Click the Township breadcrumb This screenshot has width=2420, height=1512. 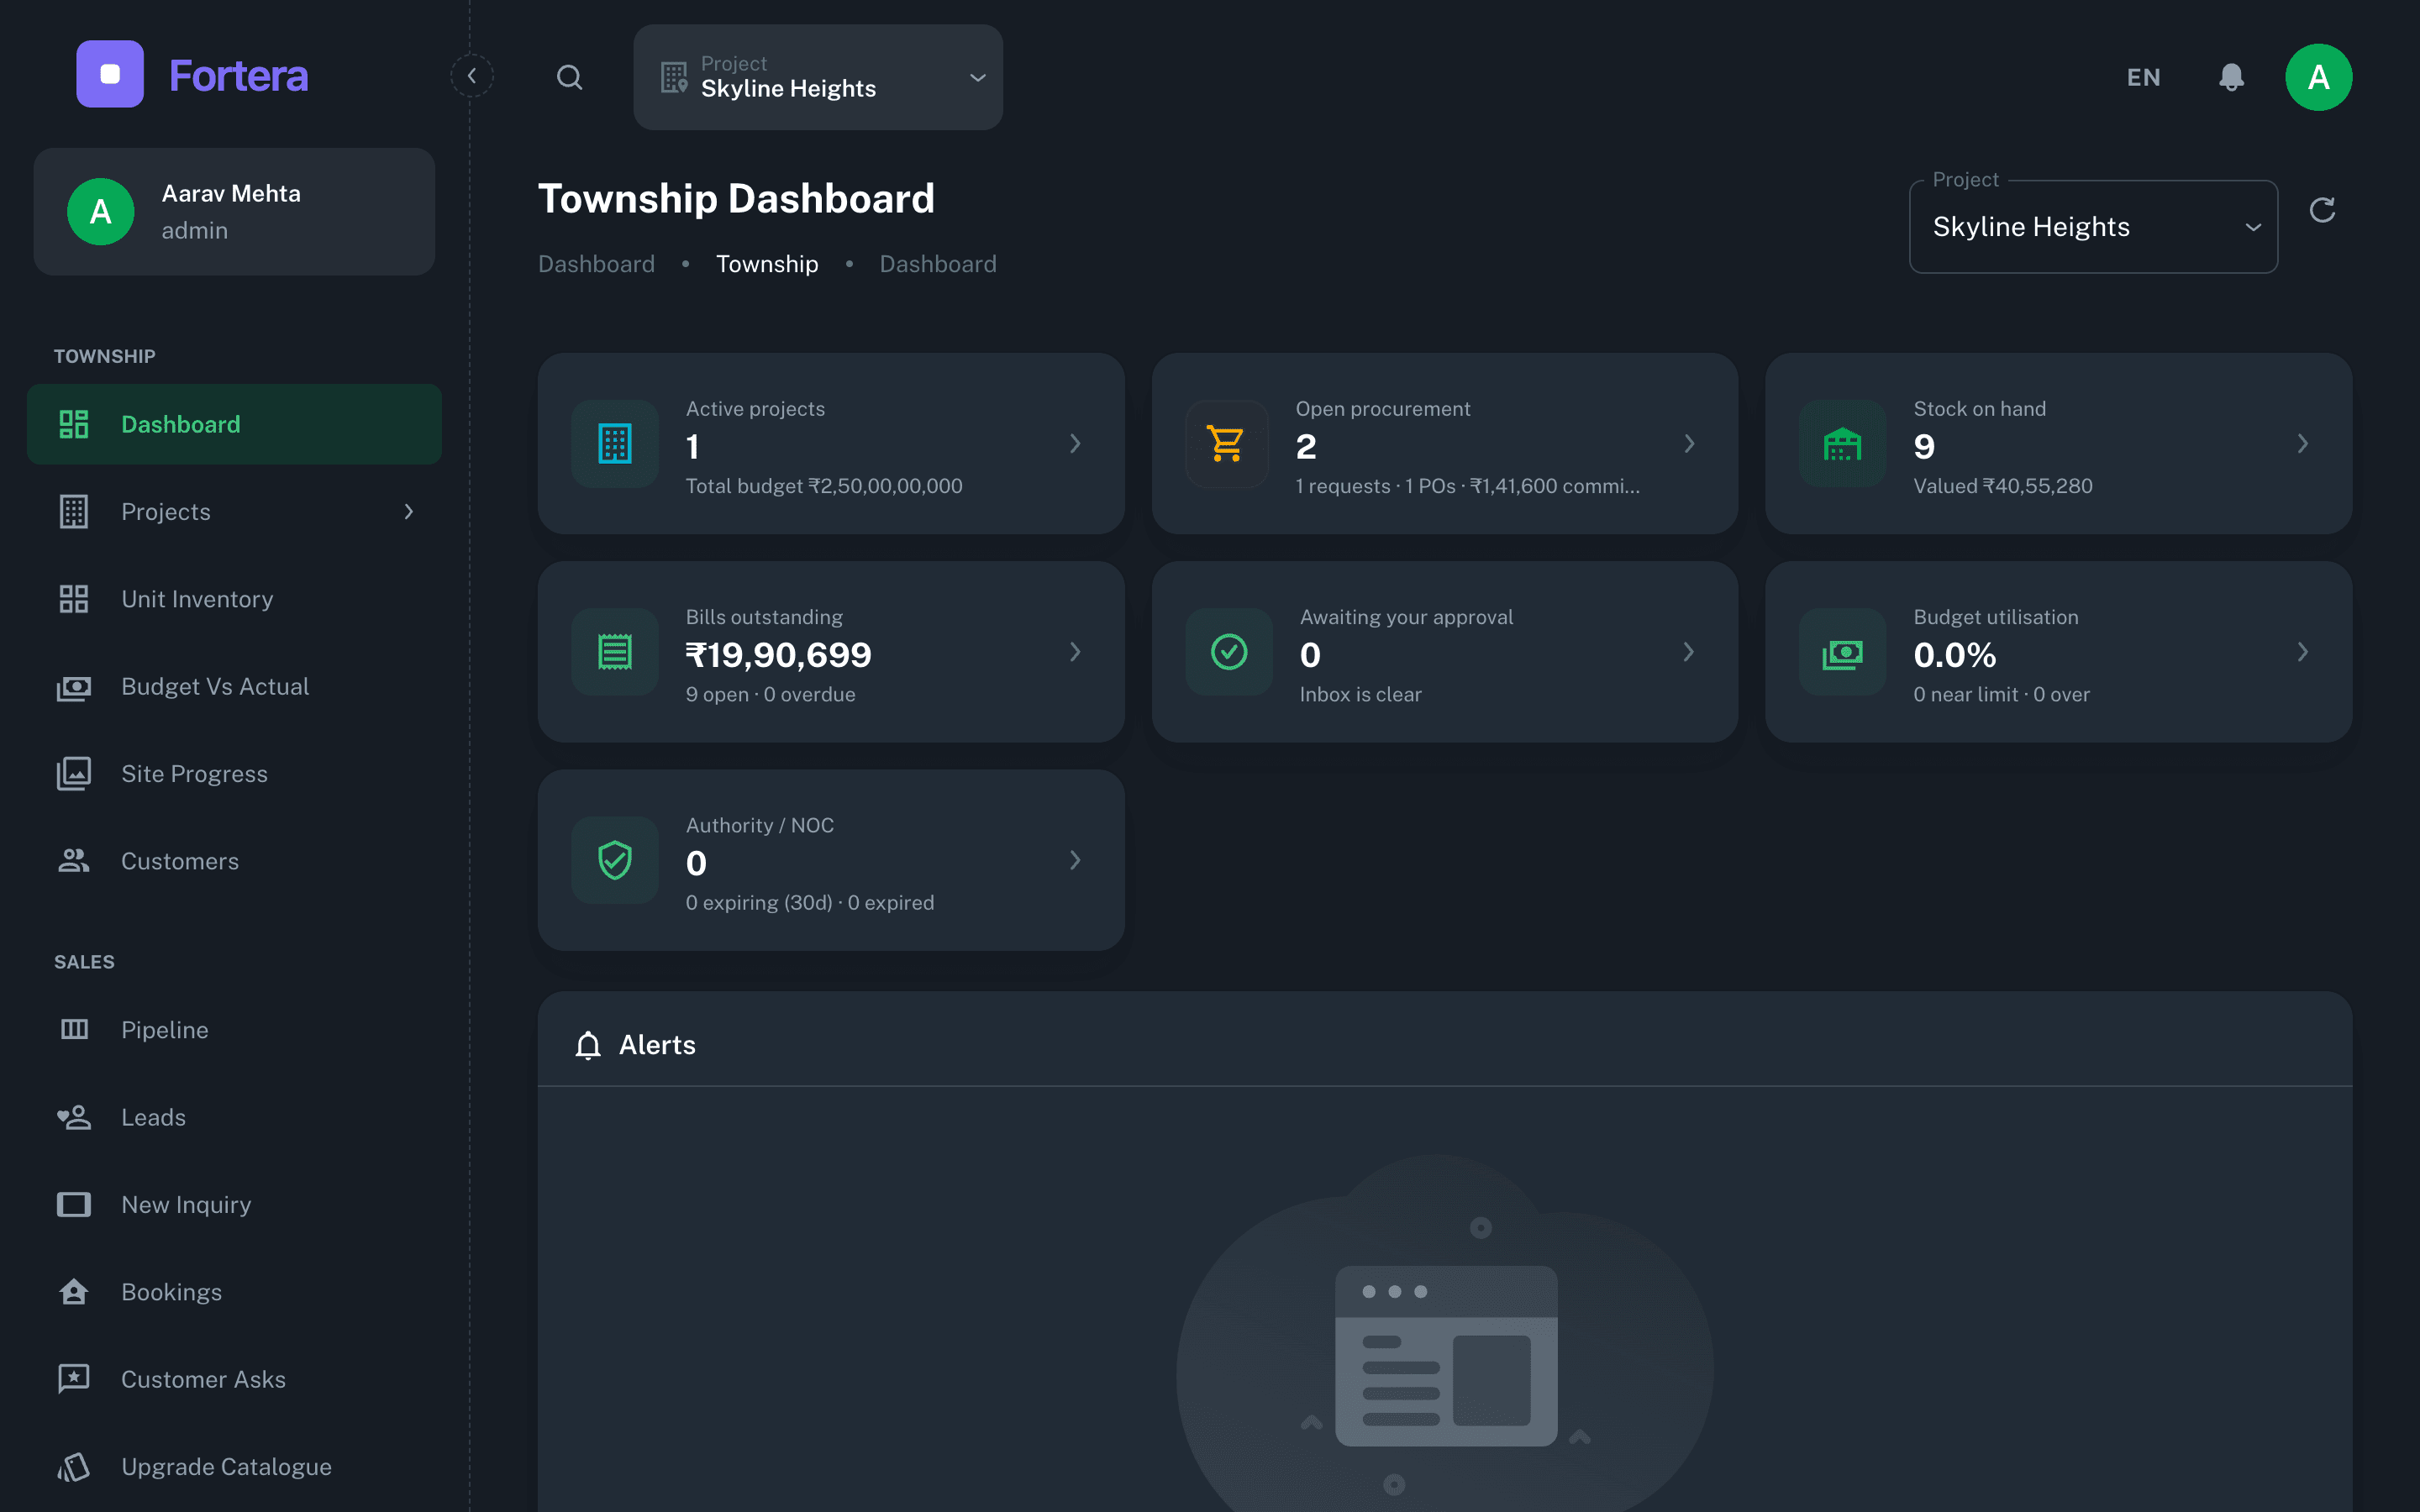pos(767,264)
